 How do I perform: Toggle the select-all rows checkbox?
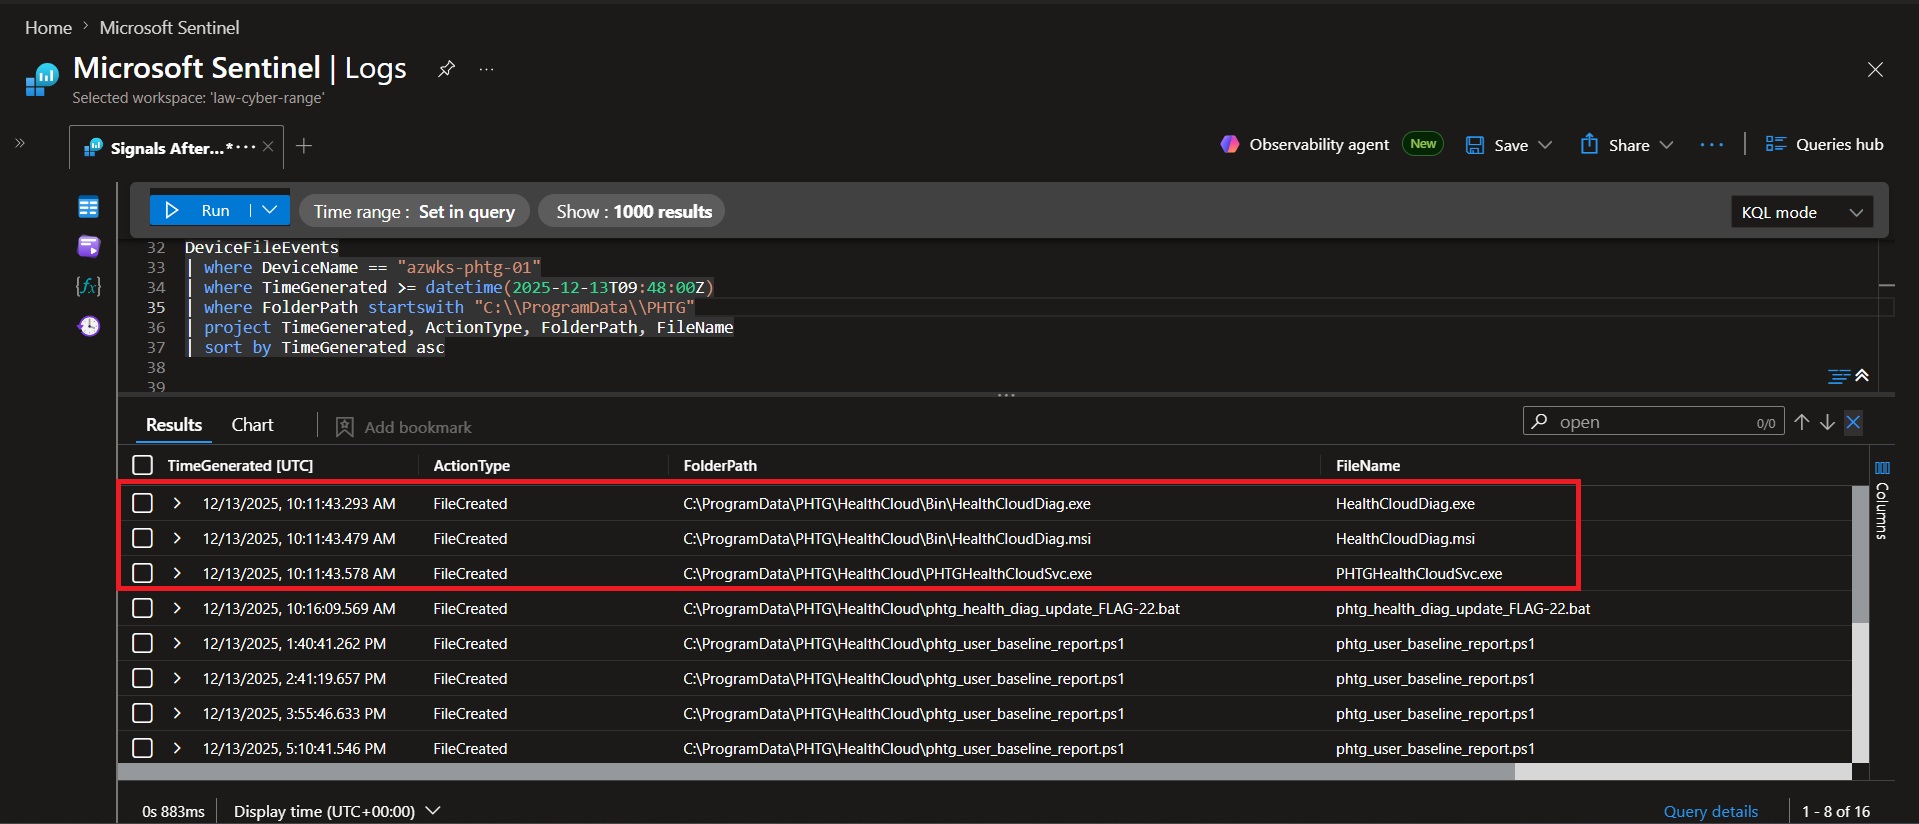[x=143, y=465]
